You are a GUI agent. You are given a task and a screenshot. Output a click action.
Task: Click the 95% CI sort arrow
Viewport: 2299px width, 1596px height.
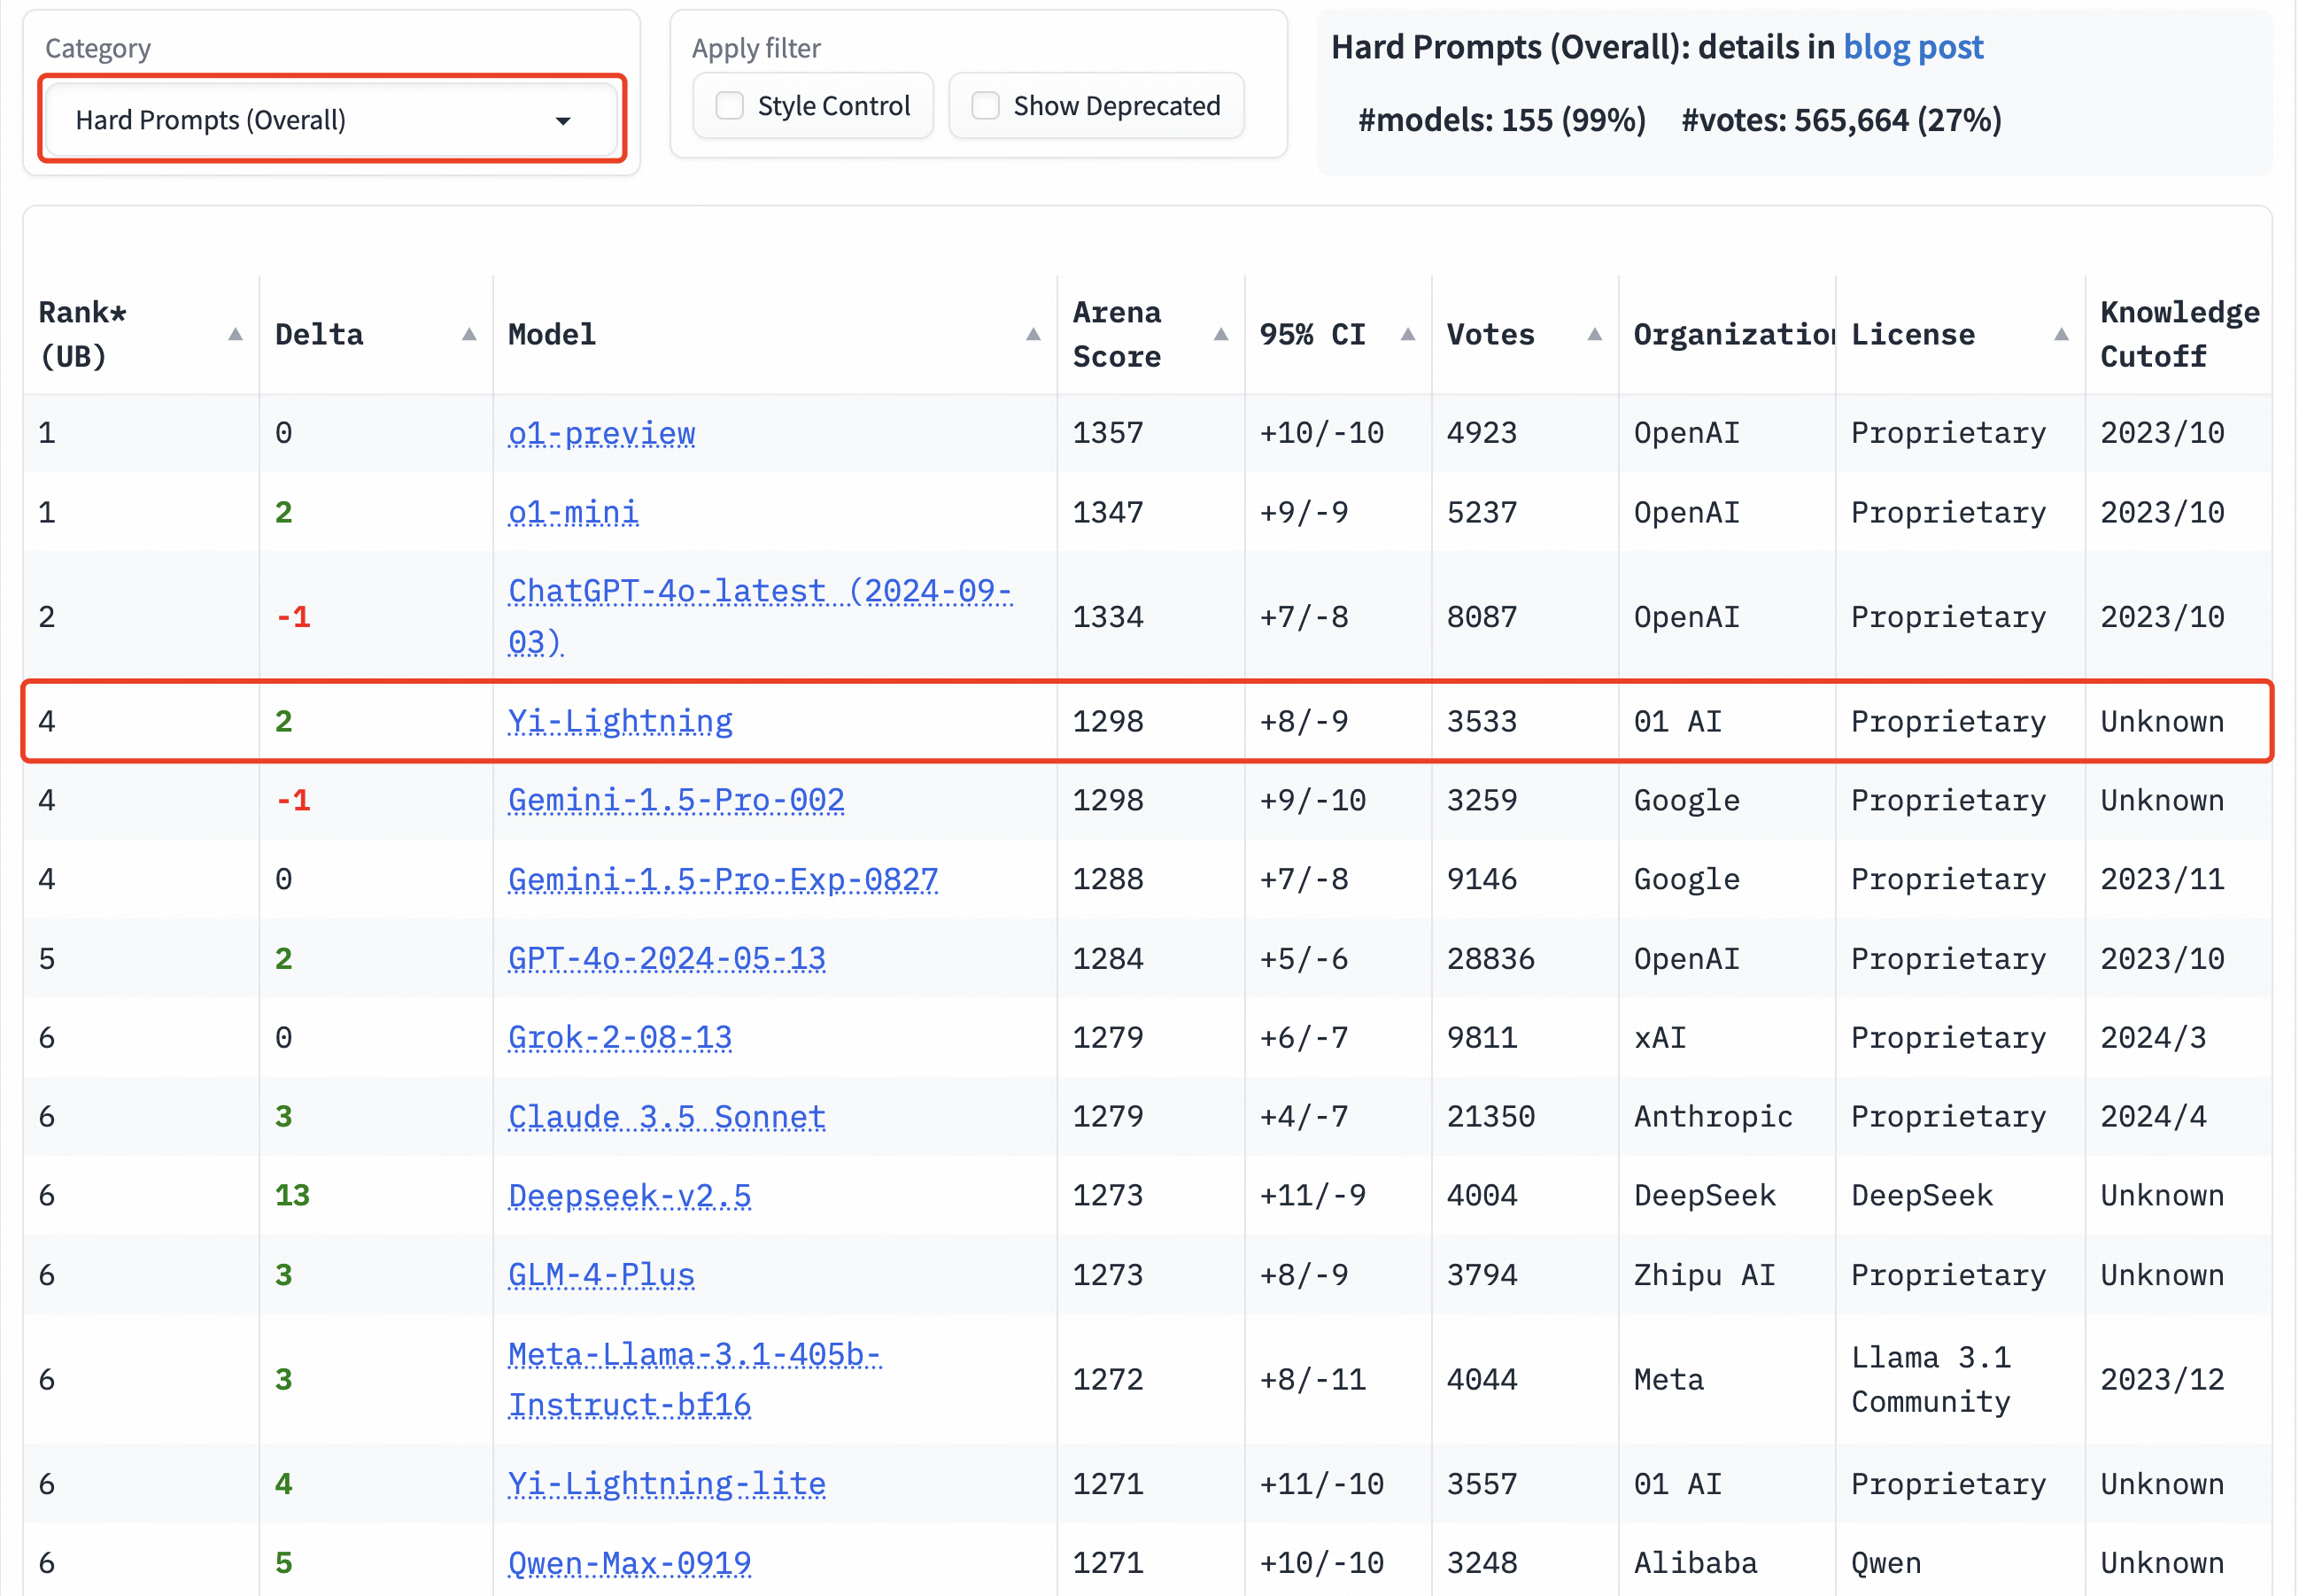pyautogui.click(x=1408, y=335)
